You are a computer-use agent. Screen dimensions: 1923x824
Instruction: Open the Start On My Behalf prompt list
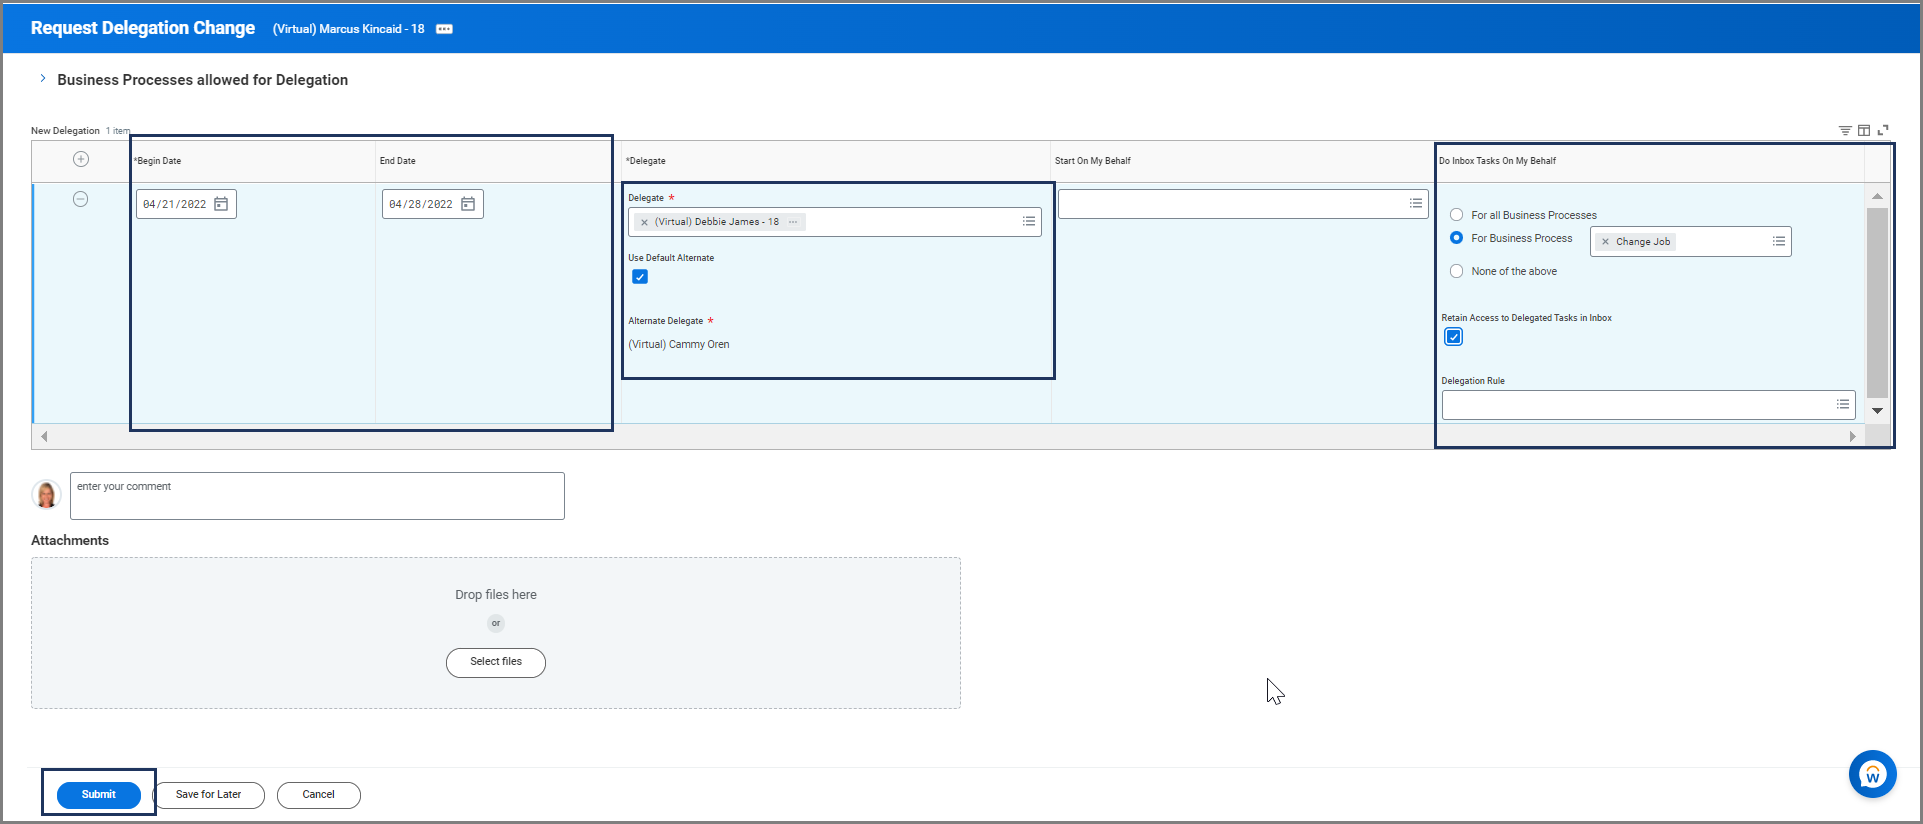click(x=1416, y=203)
